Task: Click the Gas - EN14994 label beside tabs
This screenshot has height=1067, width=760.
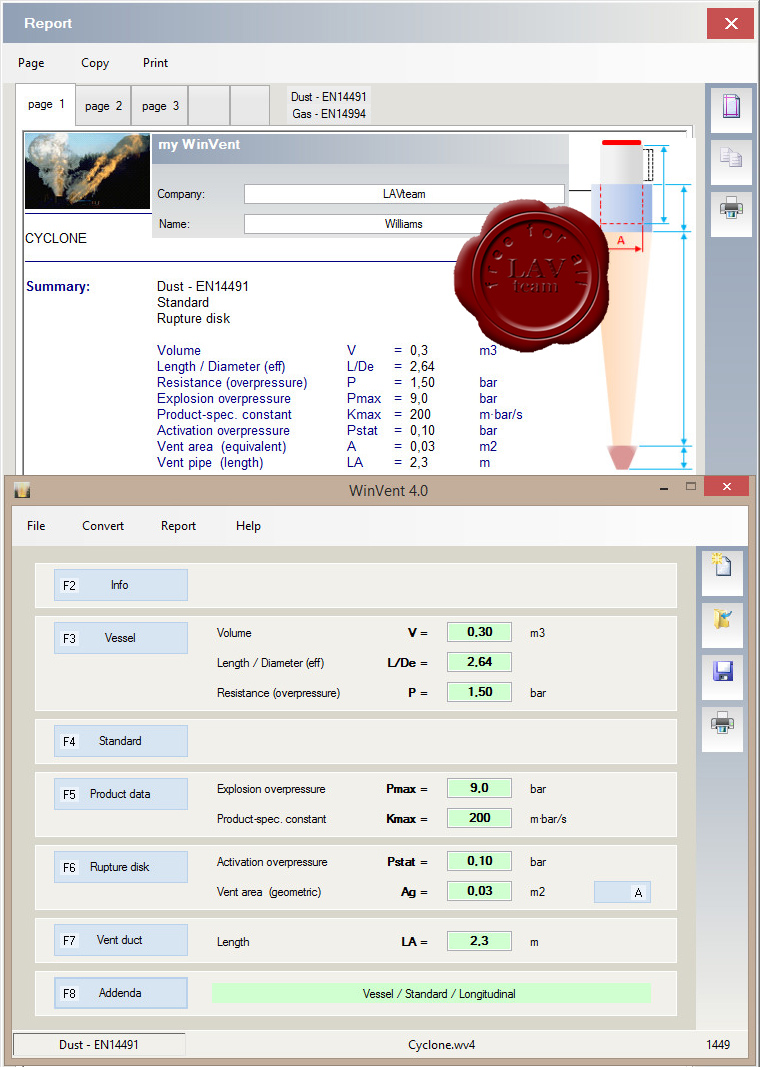Action: [329, 114]
